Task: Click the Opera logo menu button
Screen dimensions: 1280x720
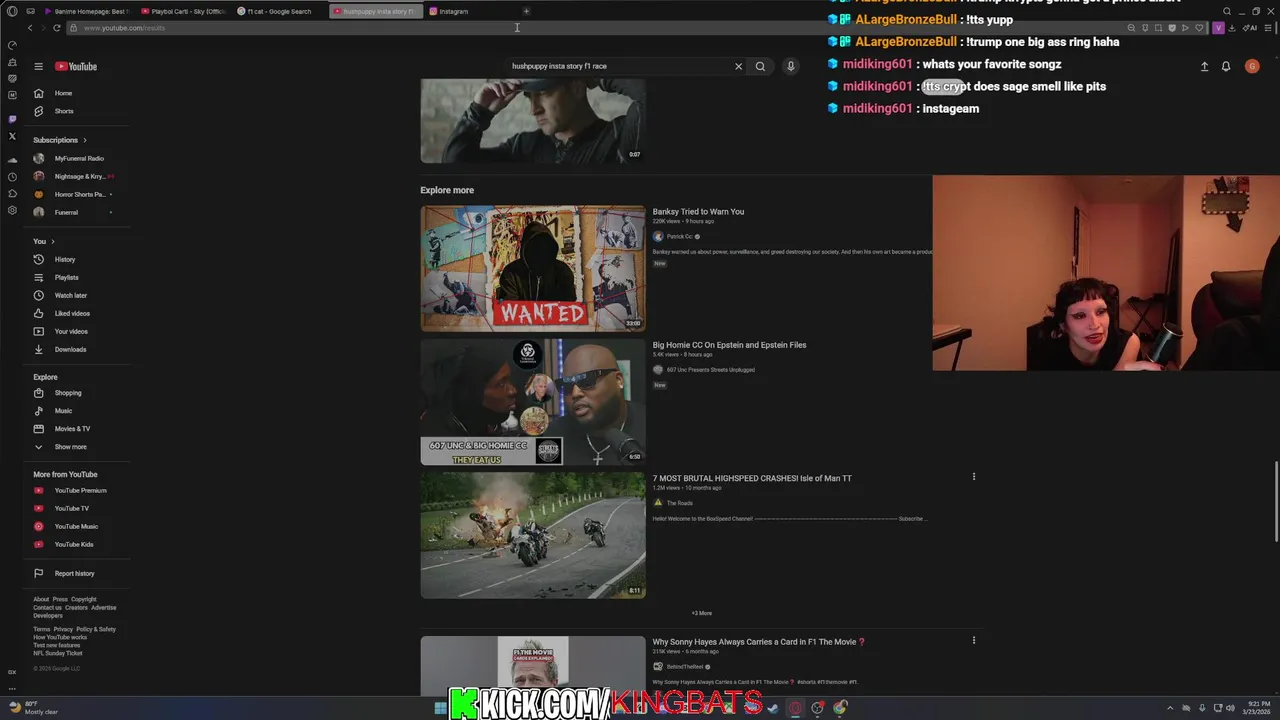Action: pyautogui.click(x=12, y=11)
